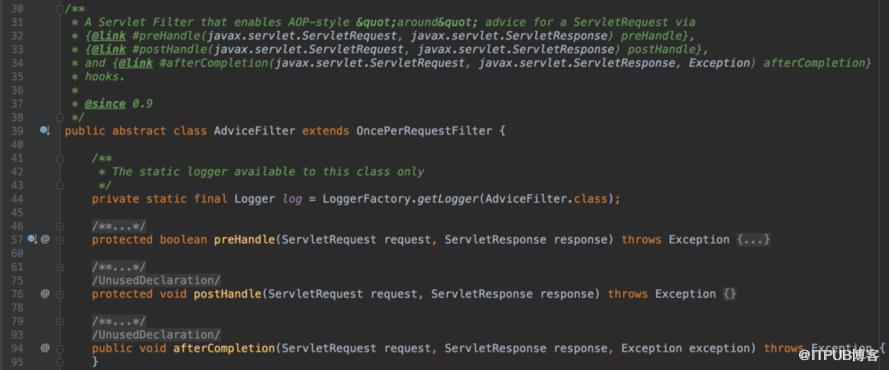
Task: Collapse the logger comment fold at line 41
Action: (60, 158)
